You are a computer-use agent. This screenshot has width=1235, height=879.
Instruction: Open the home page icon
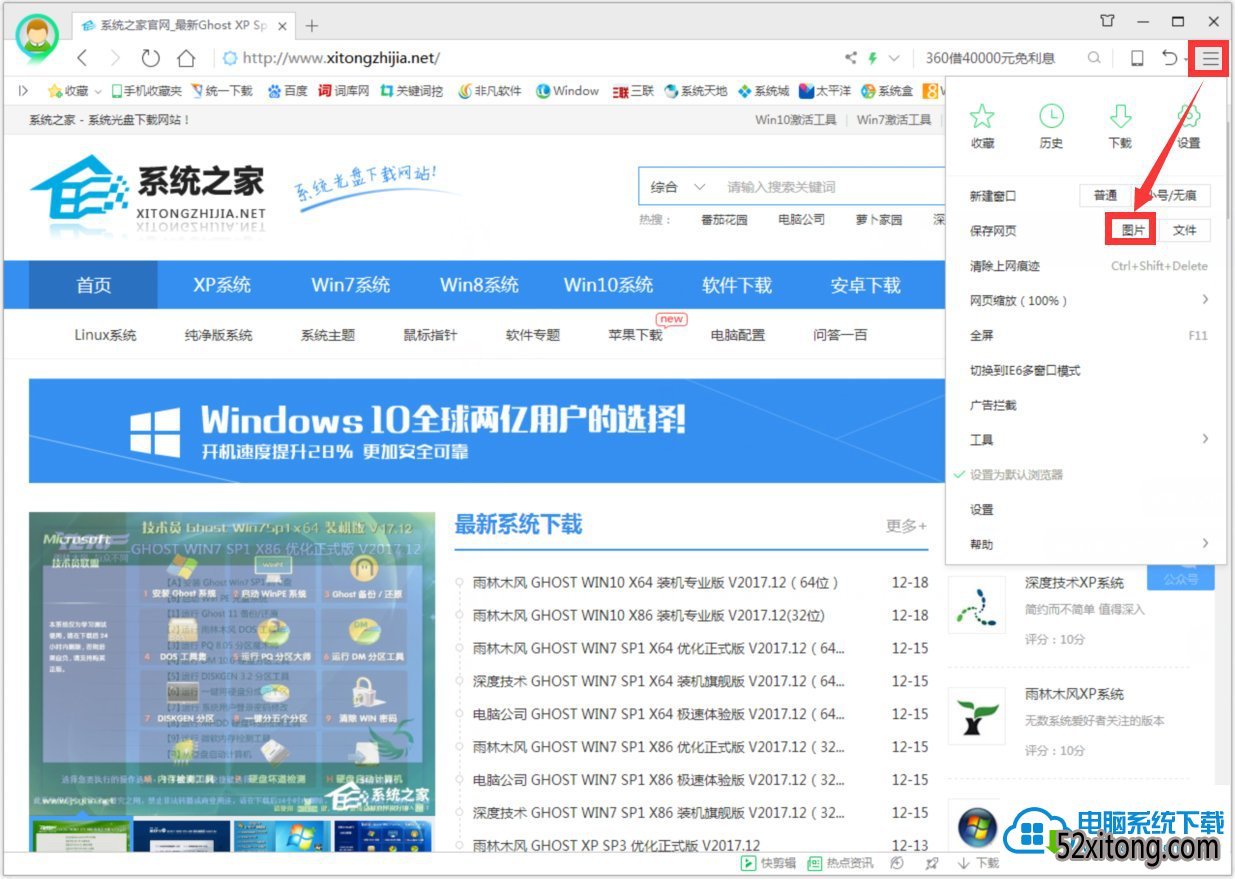(x=186, y=58)
